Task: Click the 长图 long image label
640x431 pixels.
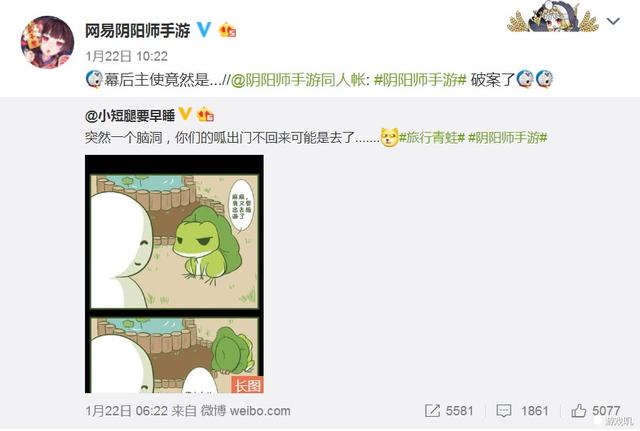Action: click(247, 385)
